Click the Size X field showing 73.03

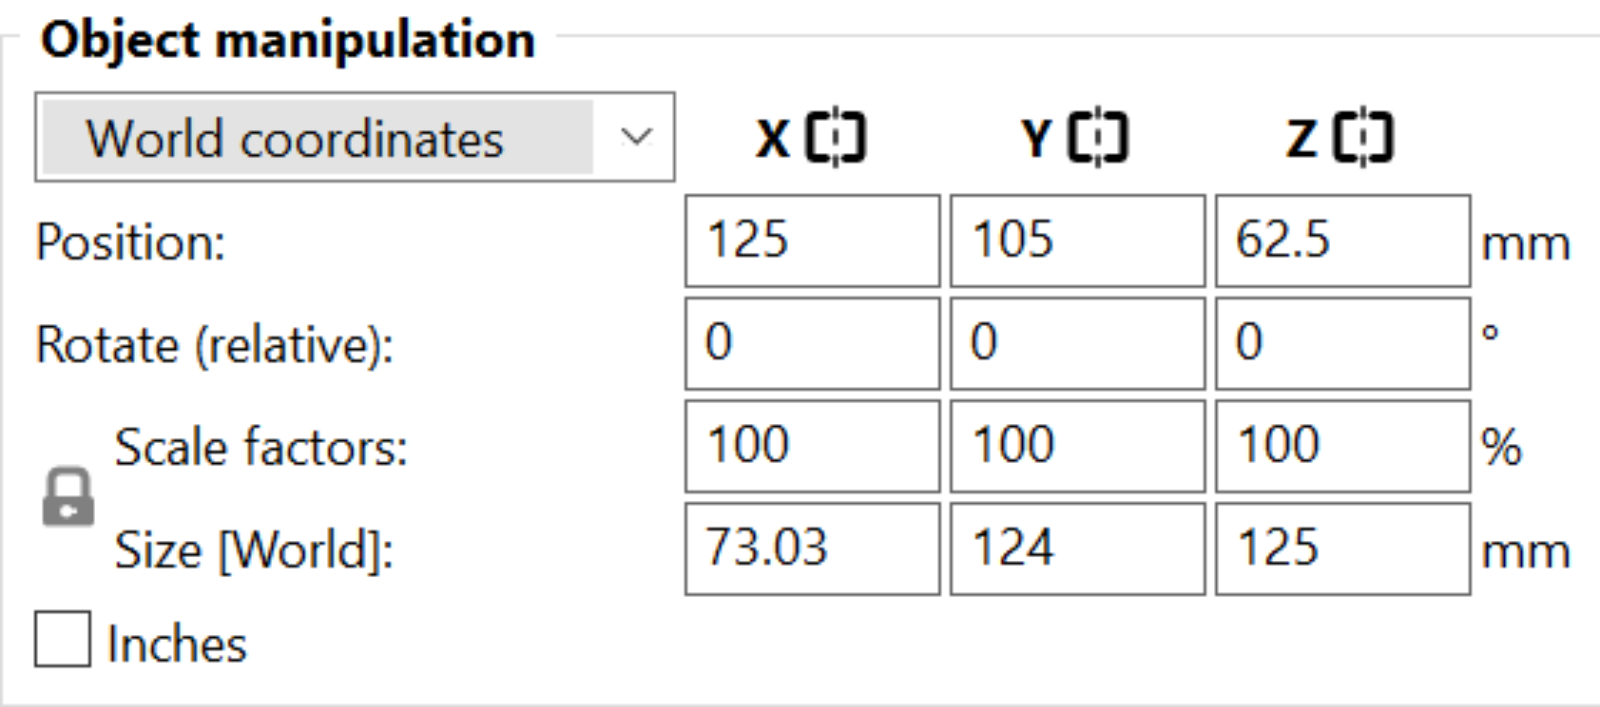pos(812,549)
